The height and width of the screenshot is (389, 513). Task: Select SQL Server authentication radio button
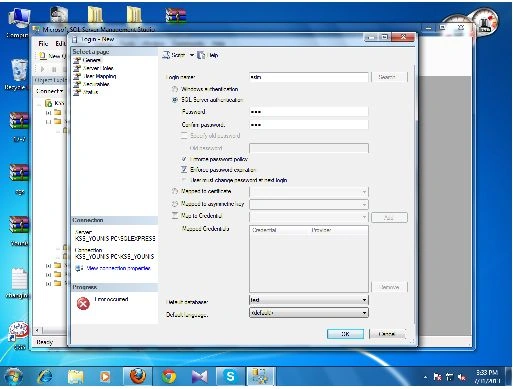[x=175, y=100]
